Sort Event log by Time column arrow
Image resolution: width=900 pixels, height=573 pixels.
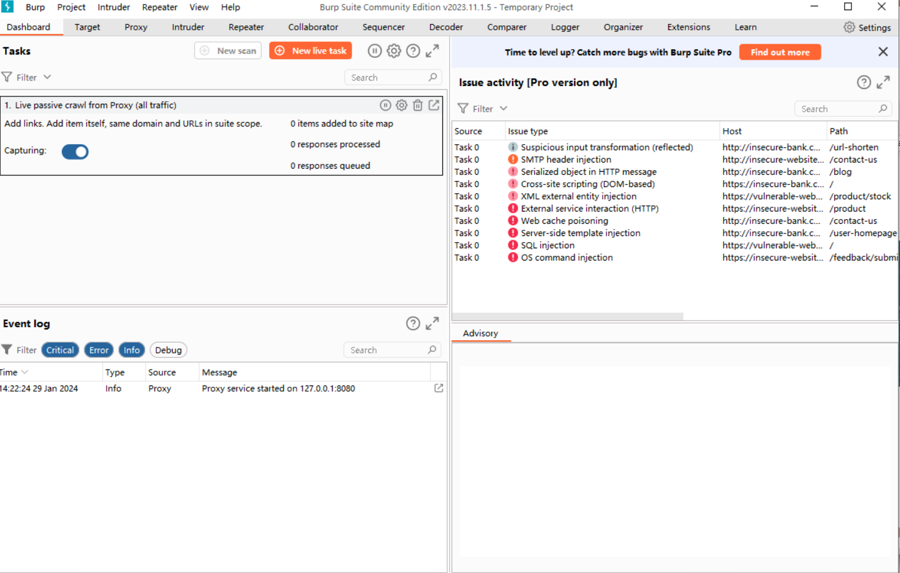[25, 372]
